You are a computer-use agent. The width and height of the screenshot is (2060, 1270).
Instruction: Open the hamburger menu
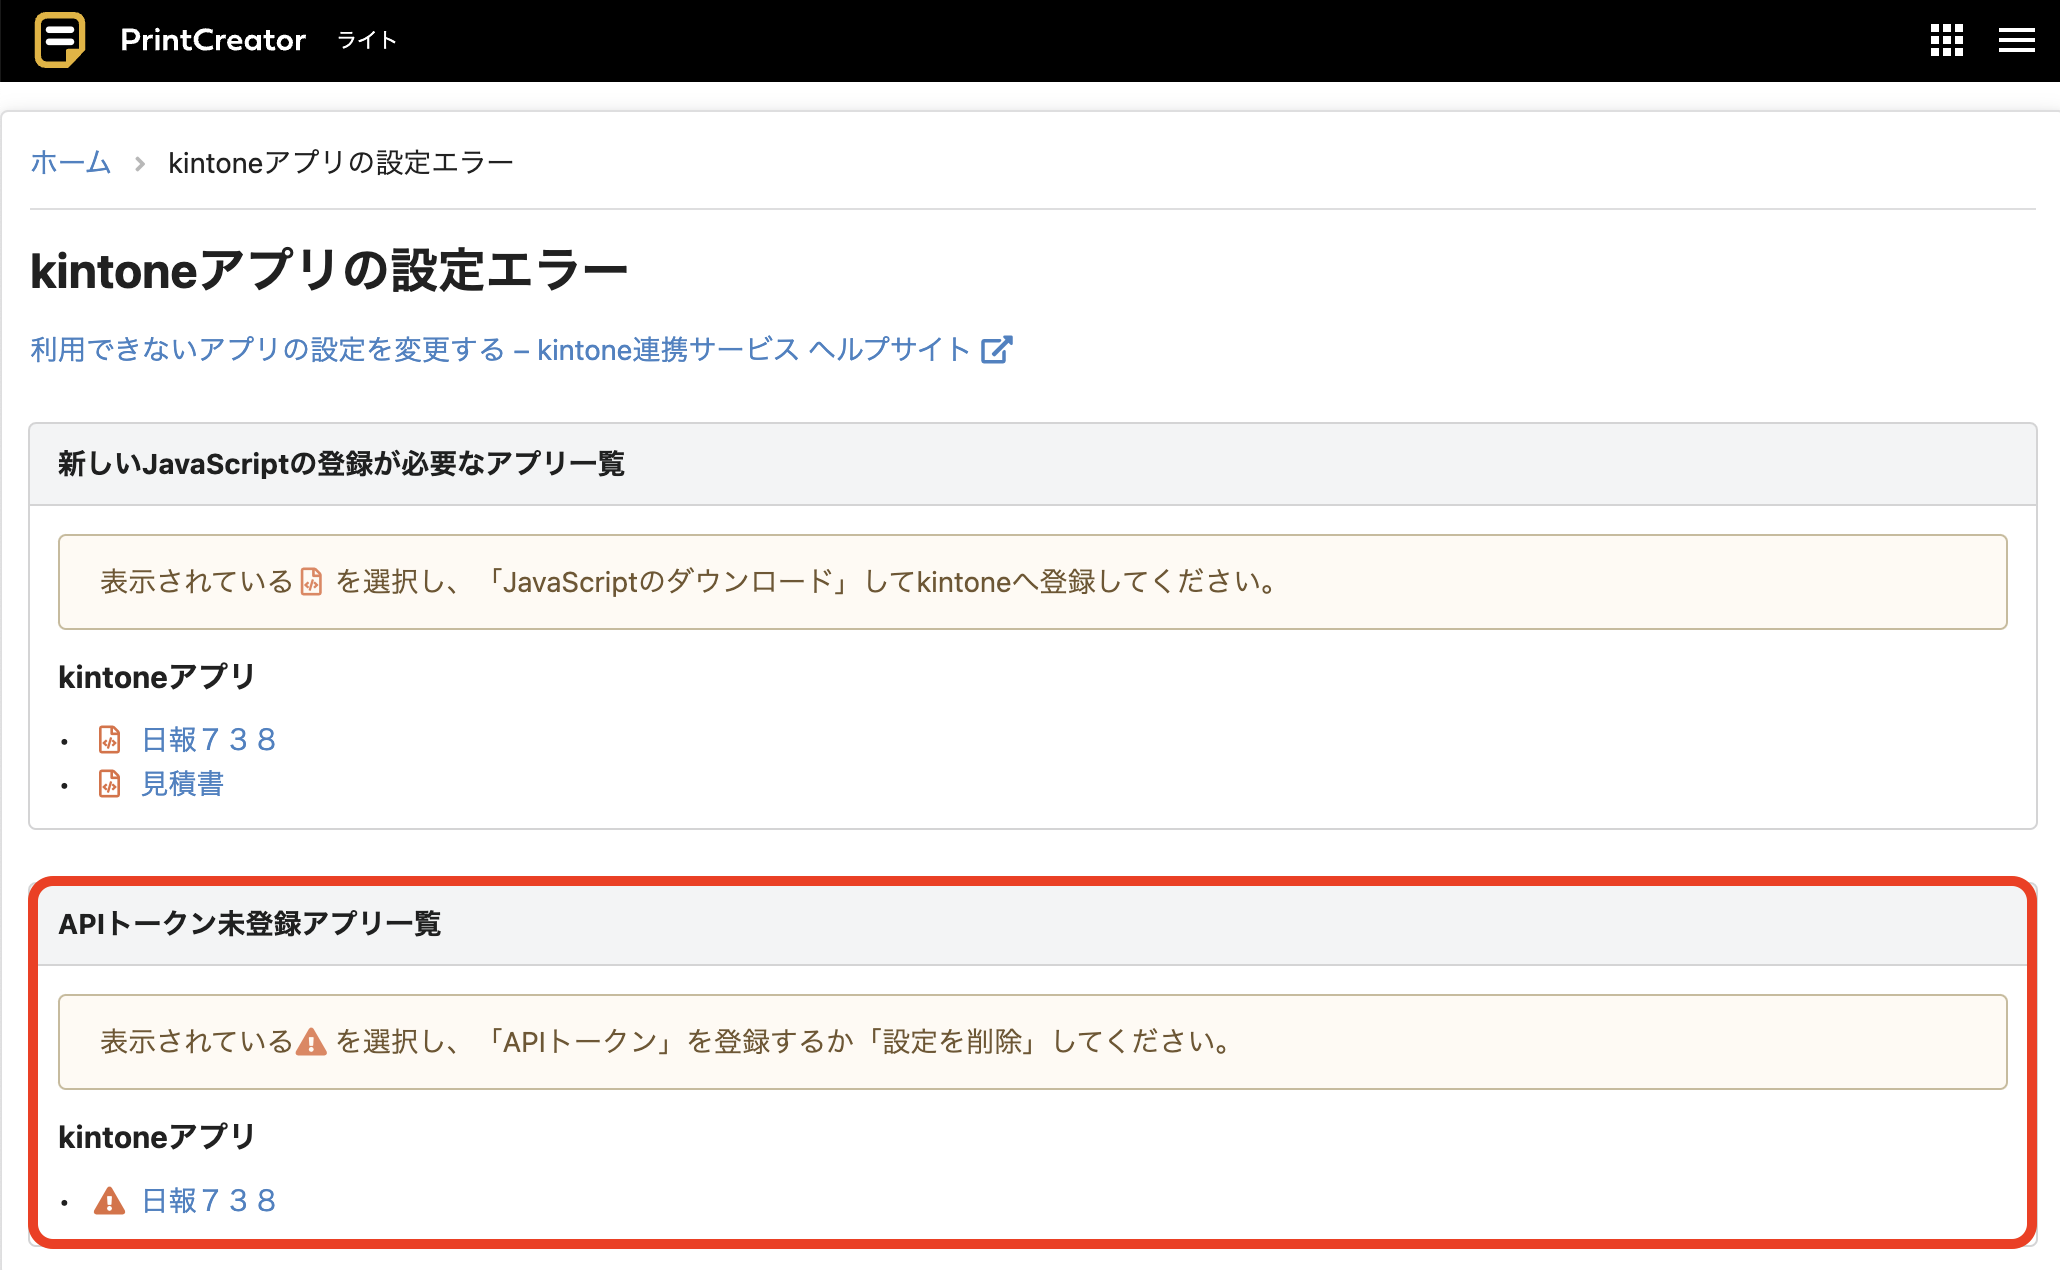[2016, 40]
